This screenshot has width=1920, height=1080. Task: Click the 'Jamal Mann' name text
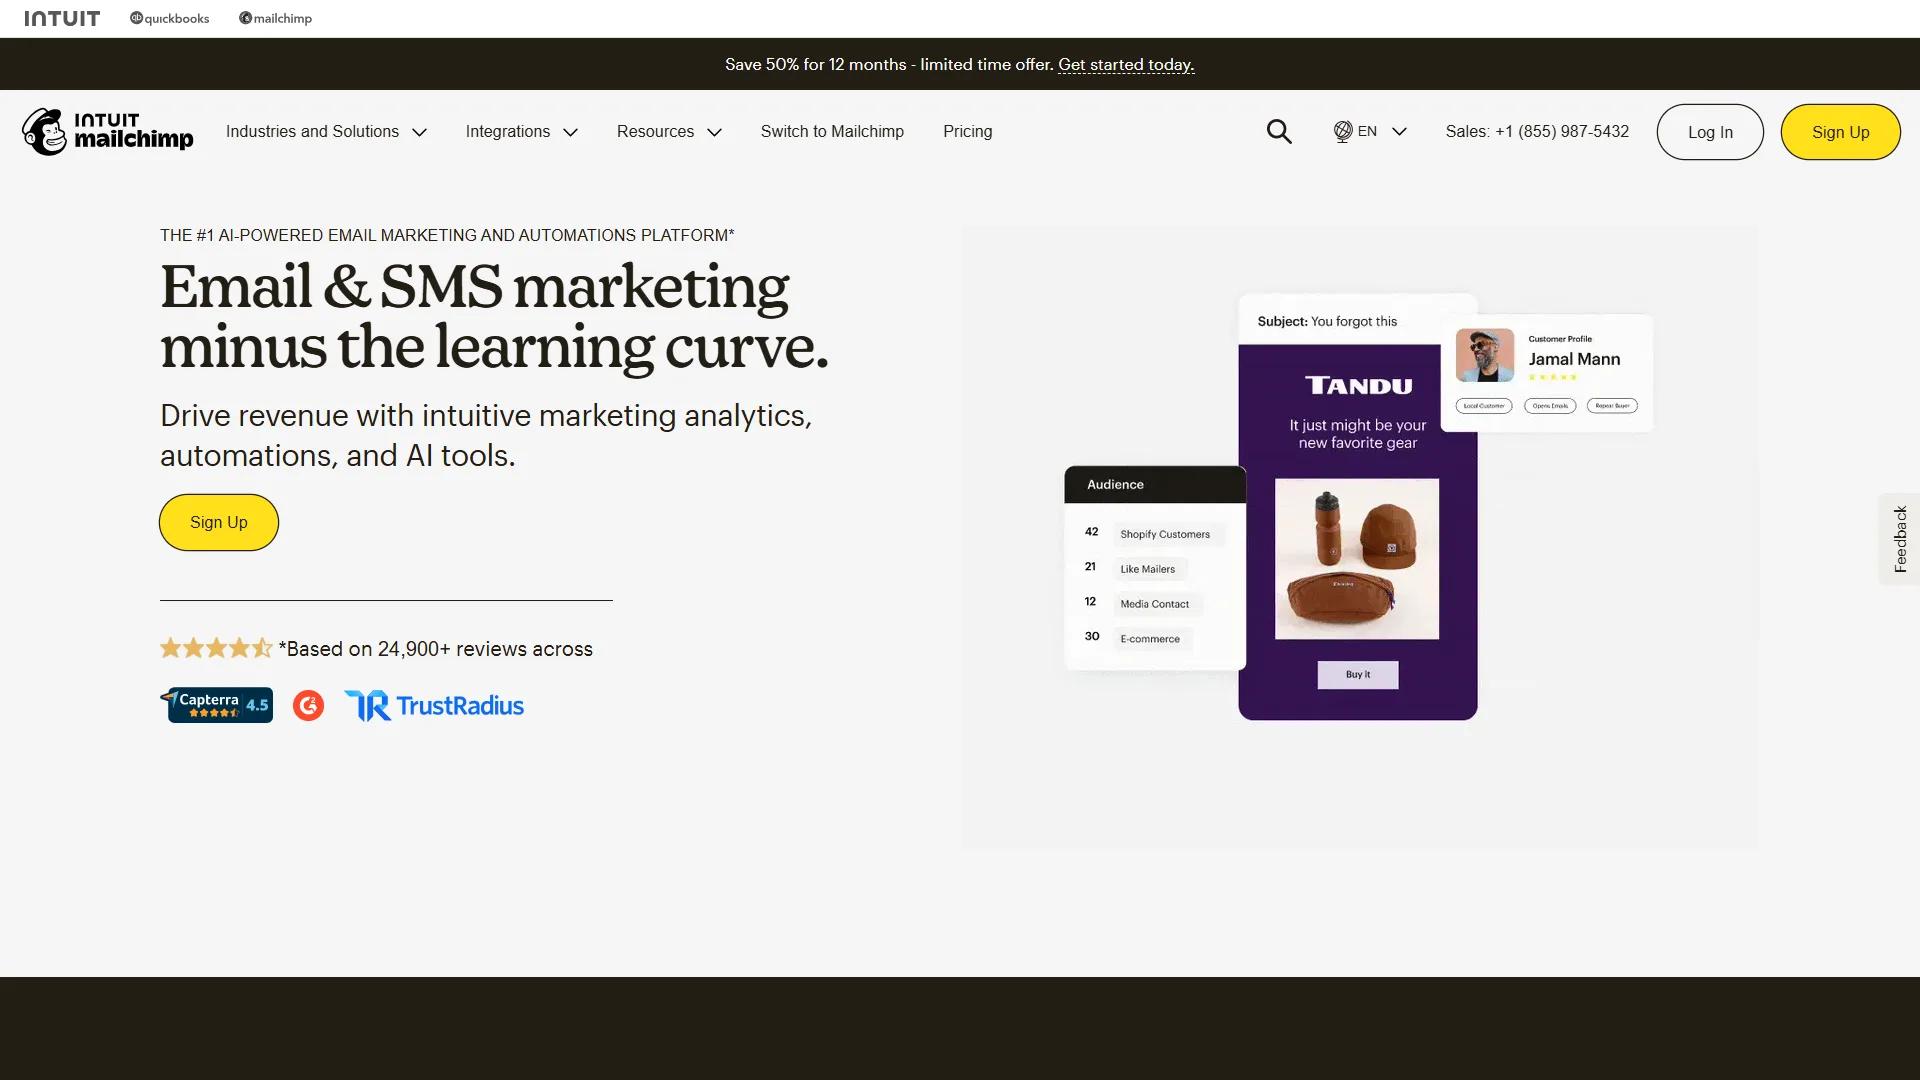(x=1574, y=359)
